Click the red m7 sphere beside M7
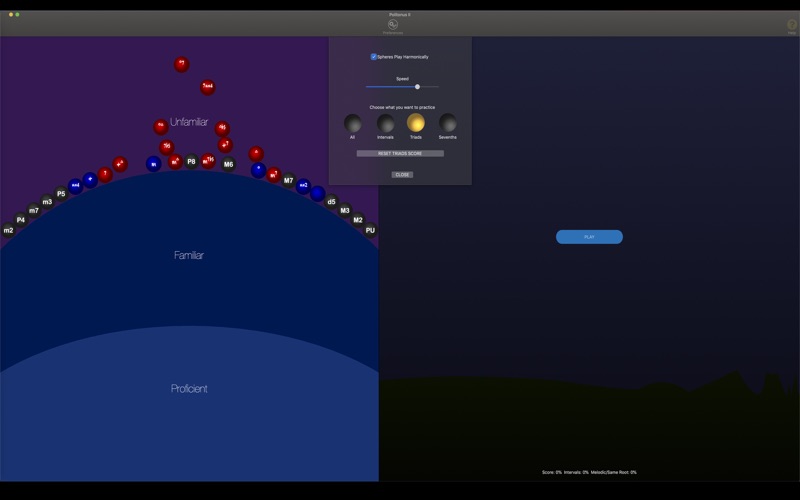This screenshot has width=800, height=500. 274,175
